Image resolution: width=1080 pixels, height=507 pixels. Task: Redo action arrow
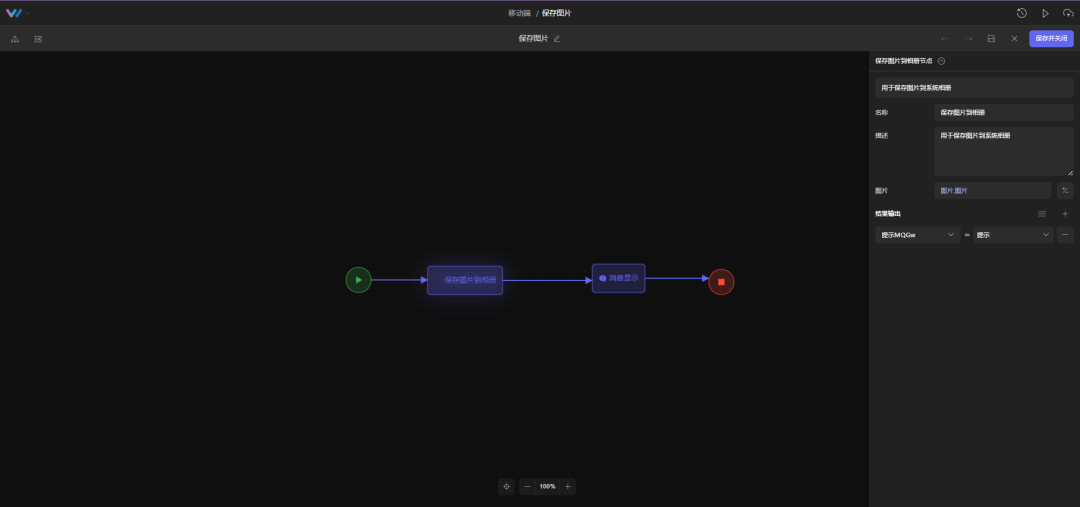click(x=968, y=39)
